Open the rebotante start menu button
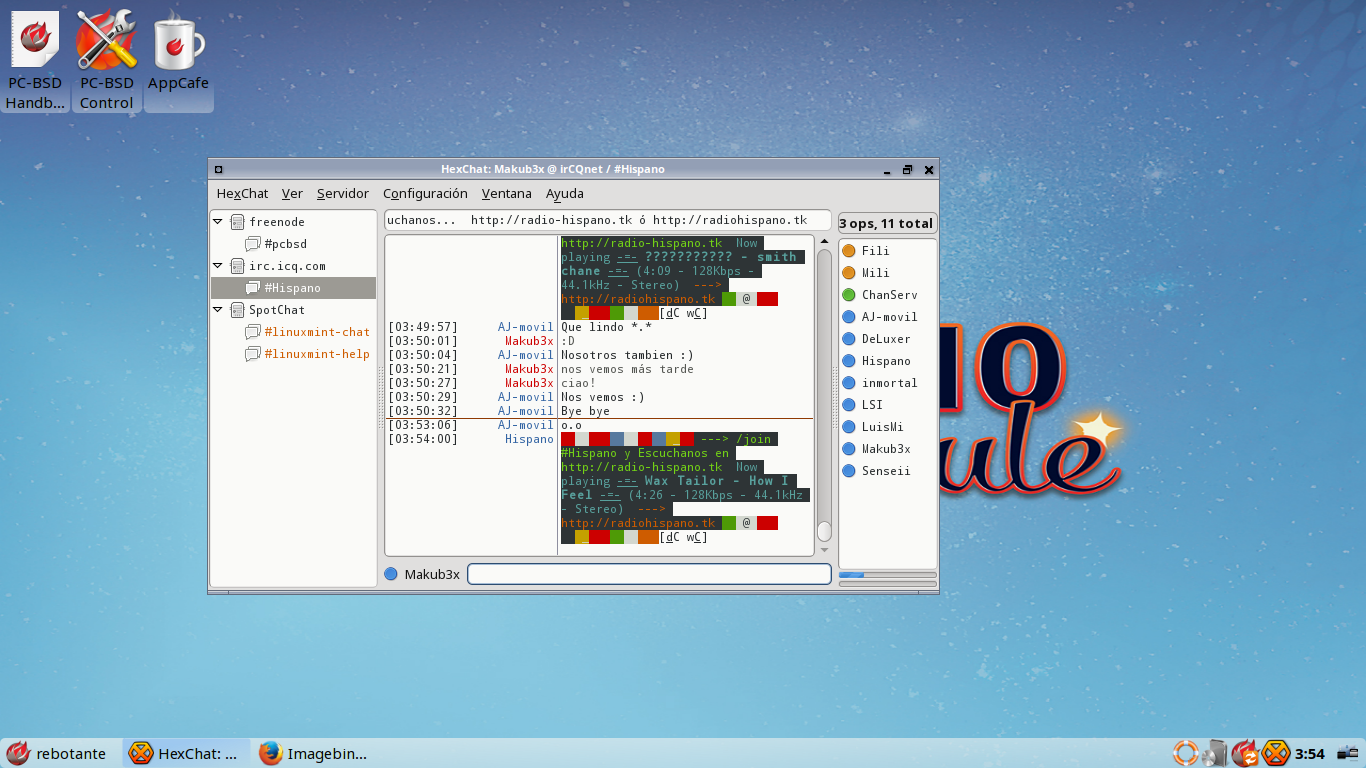The width and height of the screenshot is (1366, 768). coord(58,753)
